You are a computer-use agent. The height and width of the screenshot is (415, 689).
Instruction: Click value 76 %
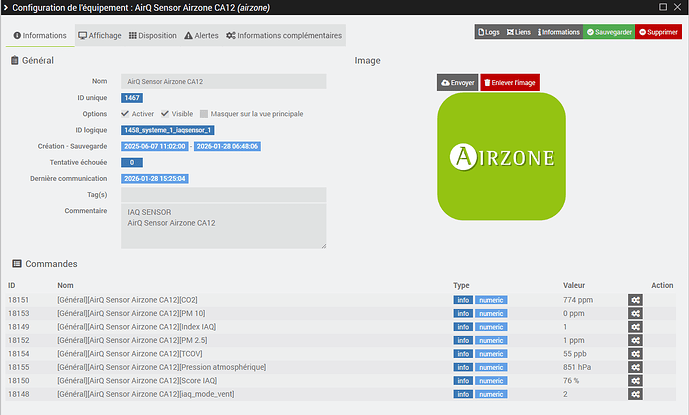click(x=571, y=381)
